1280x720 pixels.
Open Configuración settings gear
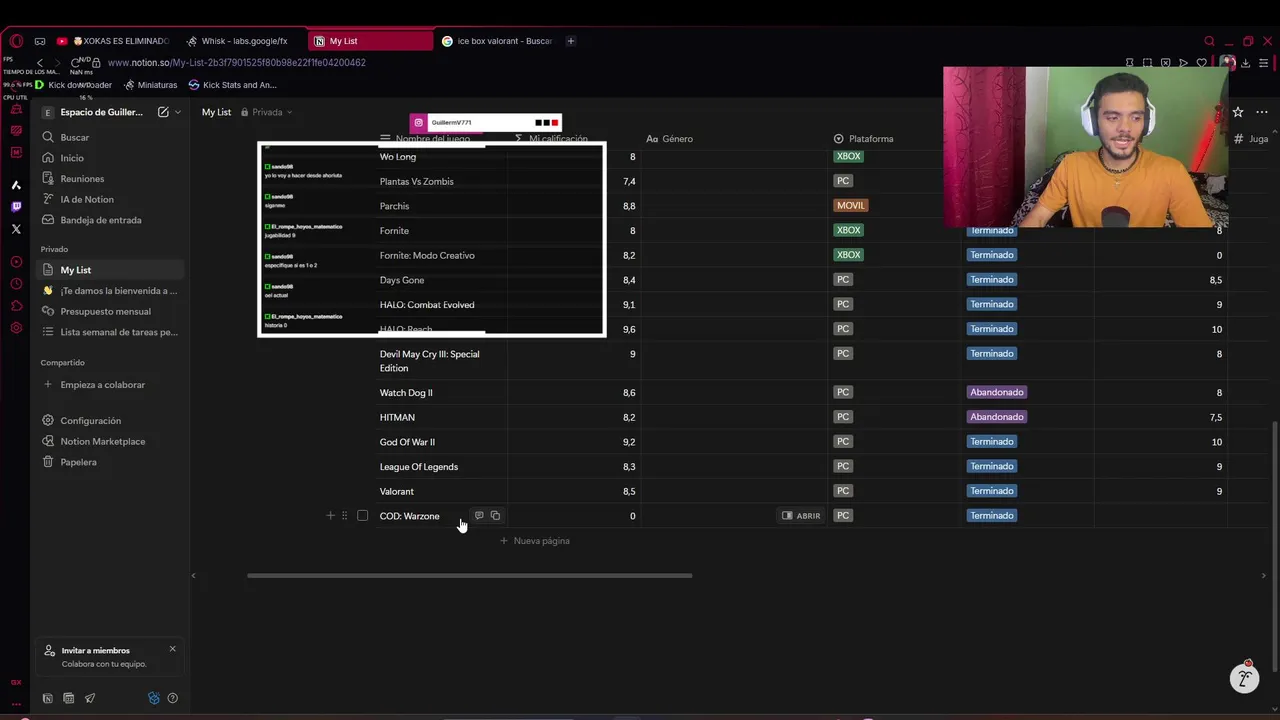(x=48, y=421)
